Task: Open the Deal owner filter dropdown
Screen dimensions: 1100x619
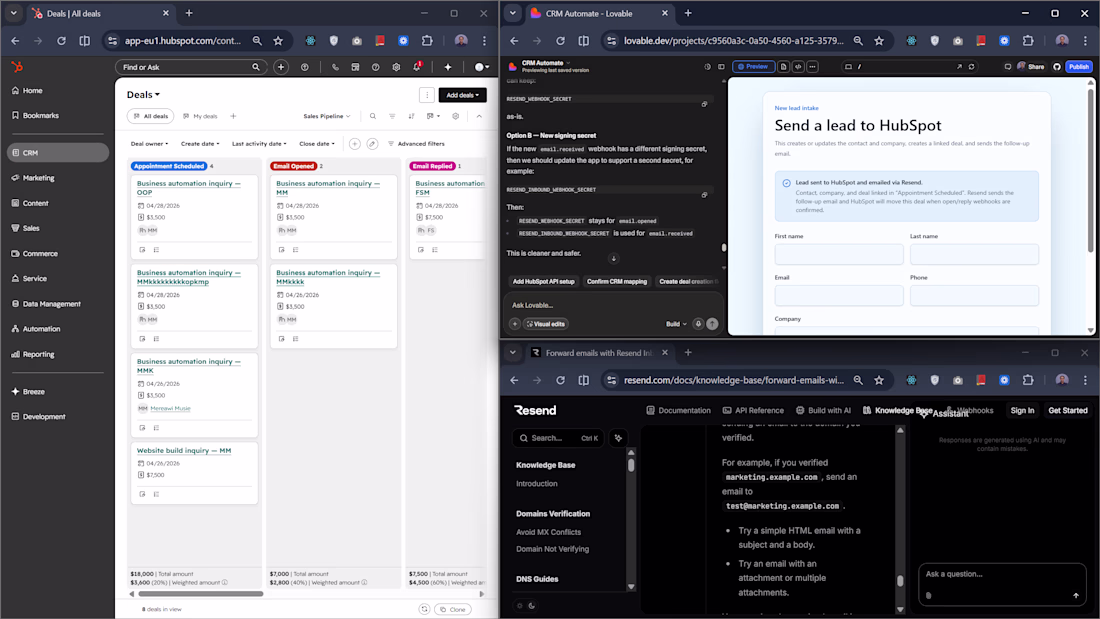Action: point(149,144)
